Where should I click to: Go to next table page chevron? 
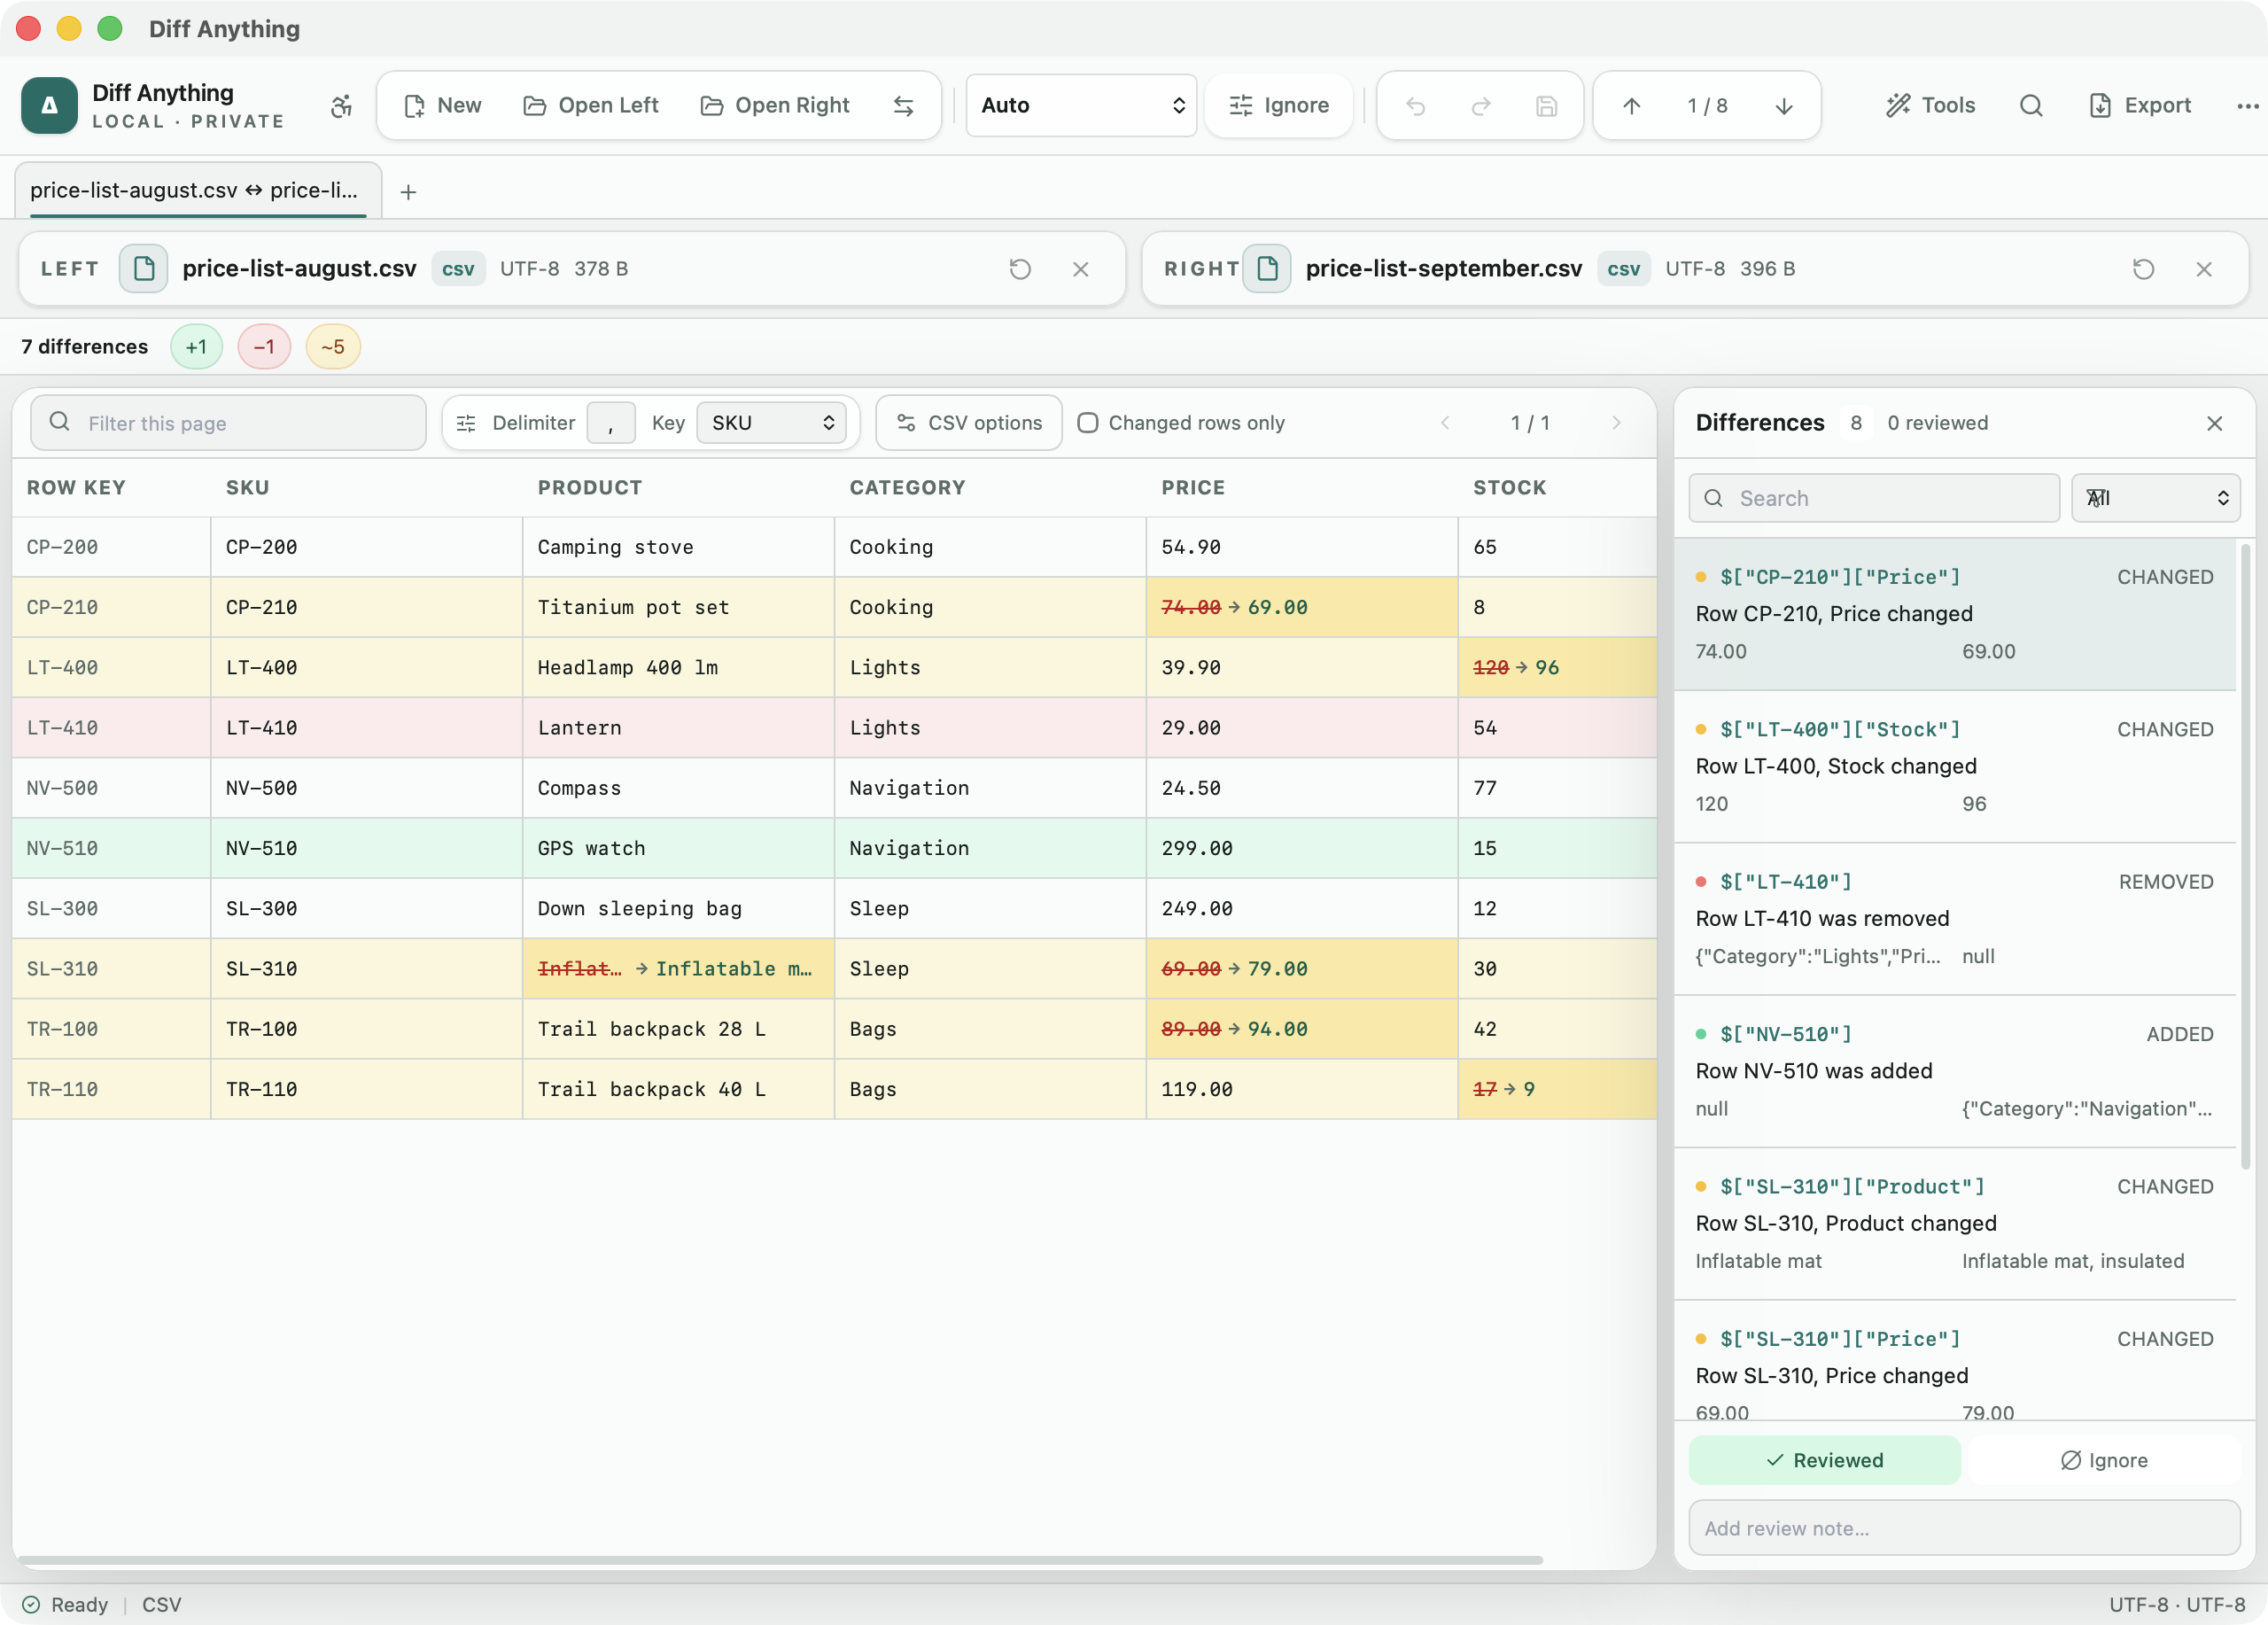[1616, 423]
